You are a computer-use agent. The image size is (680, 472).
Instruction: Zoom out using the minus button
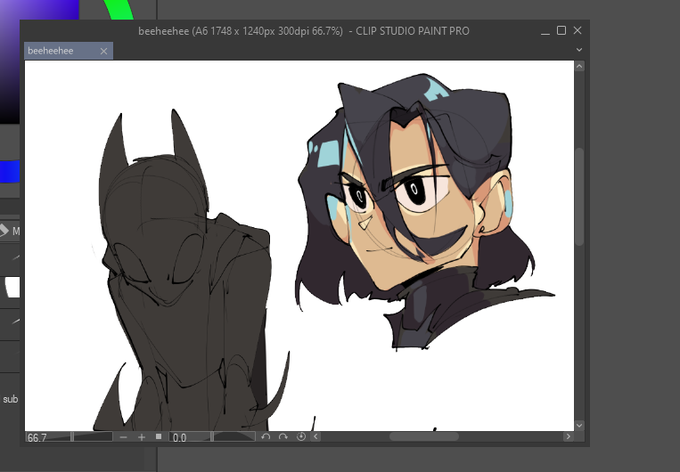tap(123, 437)
